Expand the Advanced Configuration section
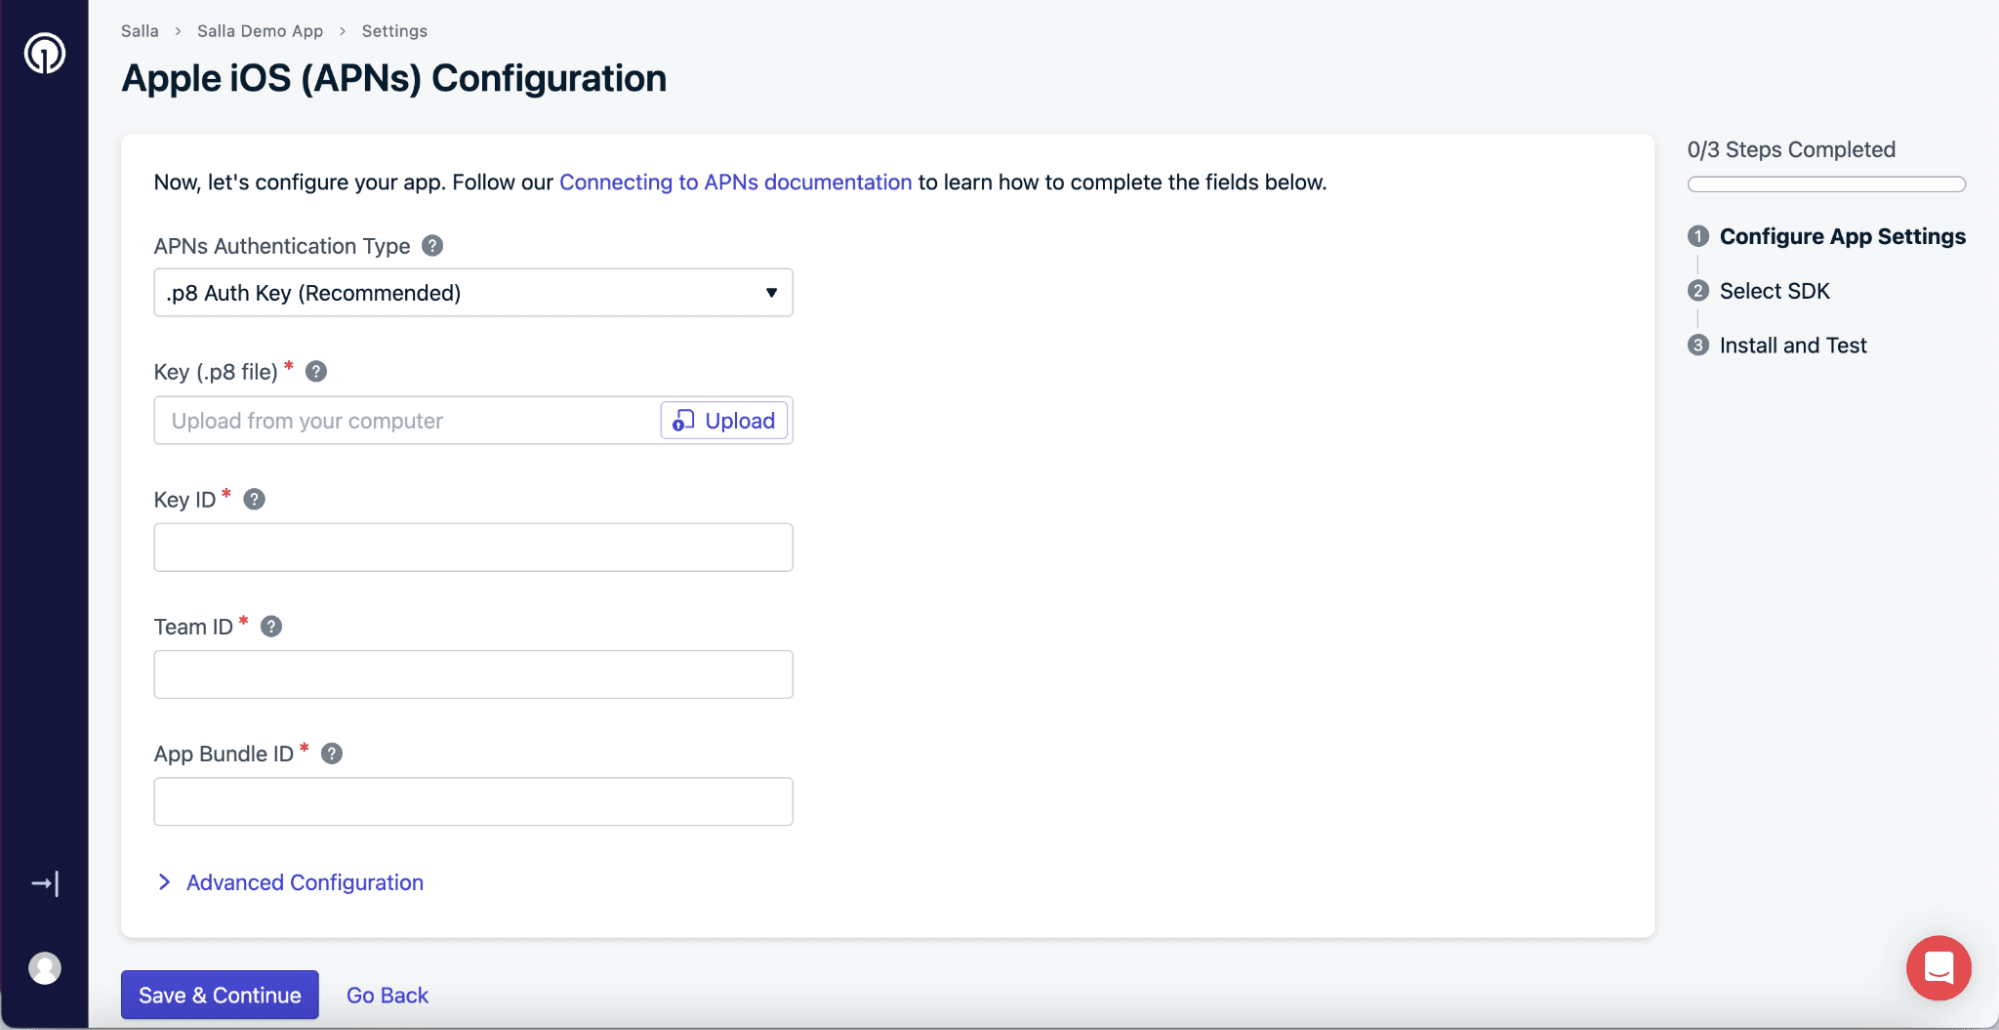This screenshot has height=1030, width=1999. (304, 882)
